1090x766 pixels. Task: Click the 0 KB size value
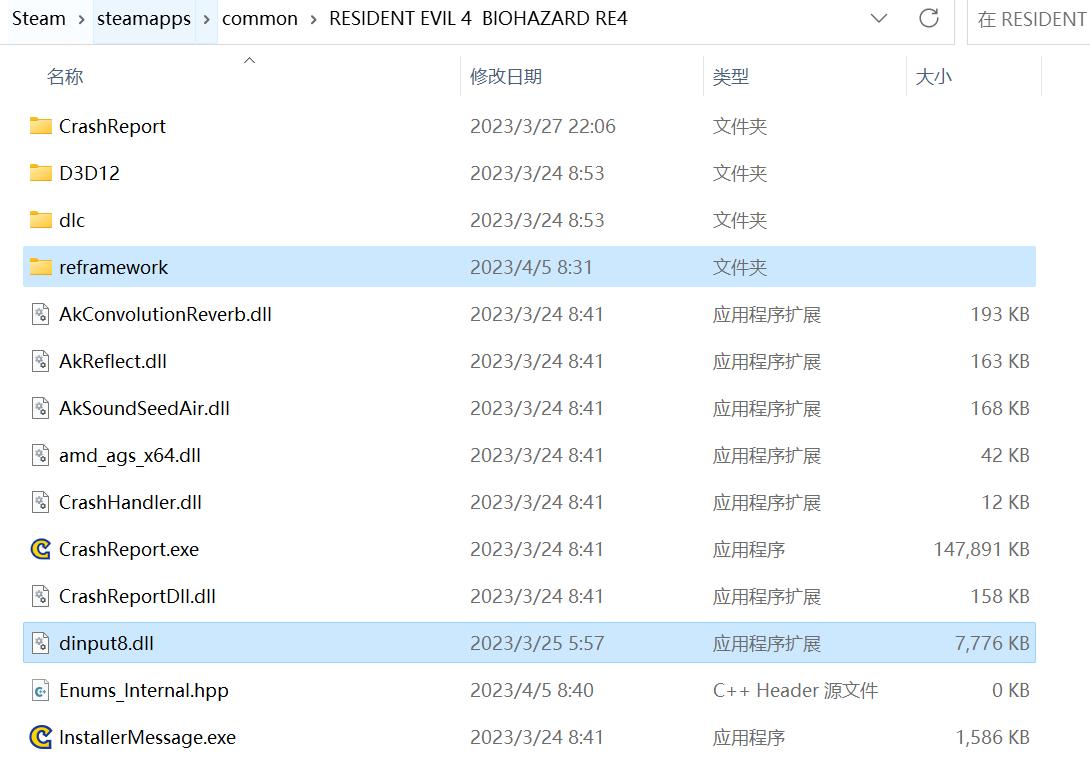coord(1011,690)
